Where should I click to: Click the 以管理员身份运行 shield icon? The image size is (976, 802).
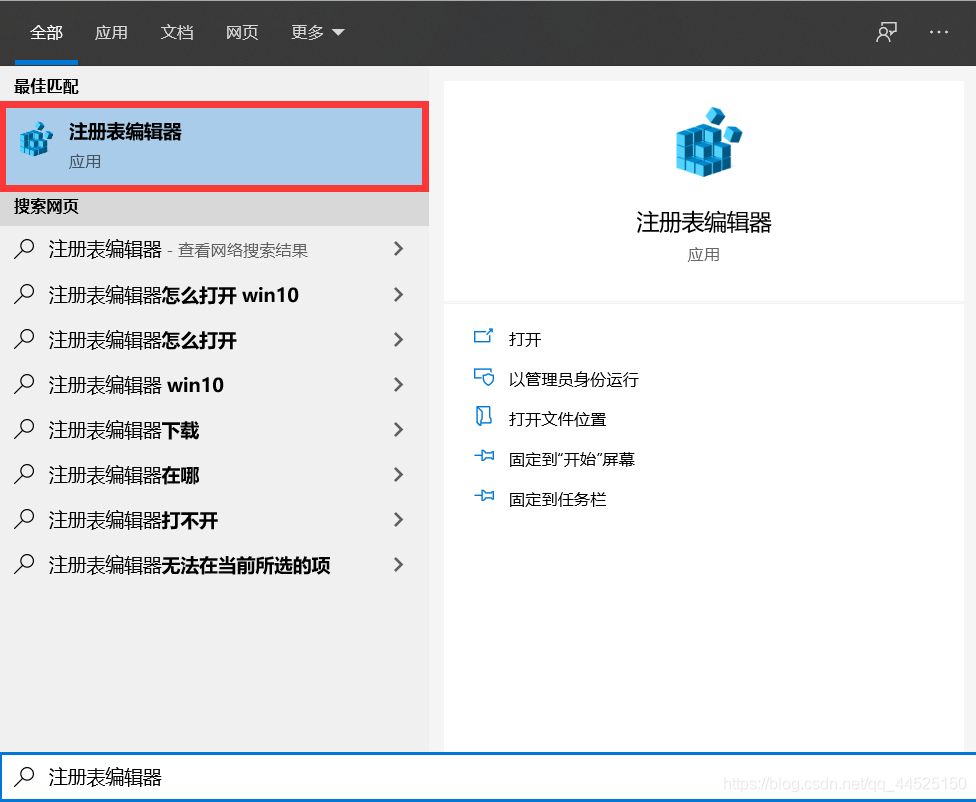tap(484, 377)
